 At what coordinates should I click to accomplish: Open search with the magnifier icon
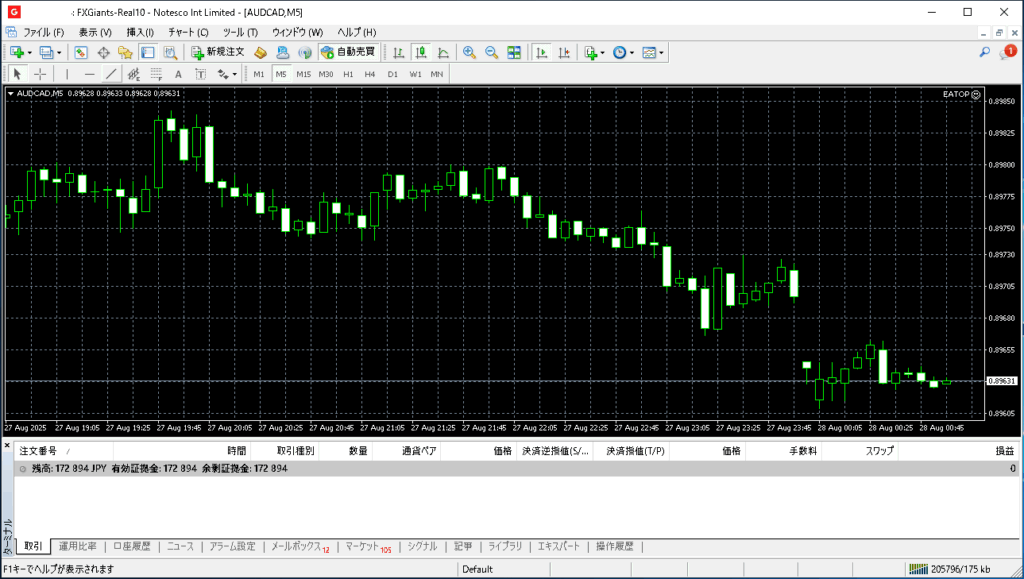[x=985, y=52]
